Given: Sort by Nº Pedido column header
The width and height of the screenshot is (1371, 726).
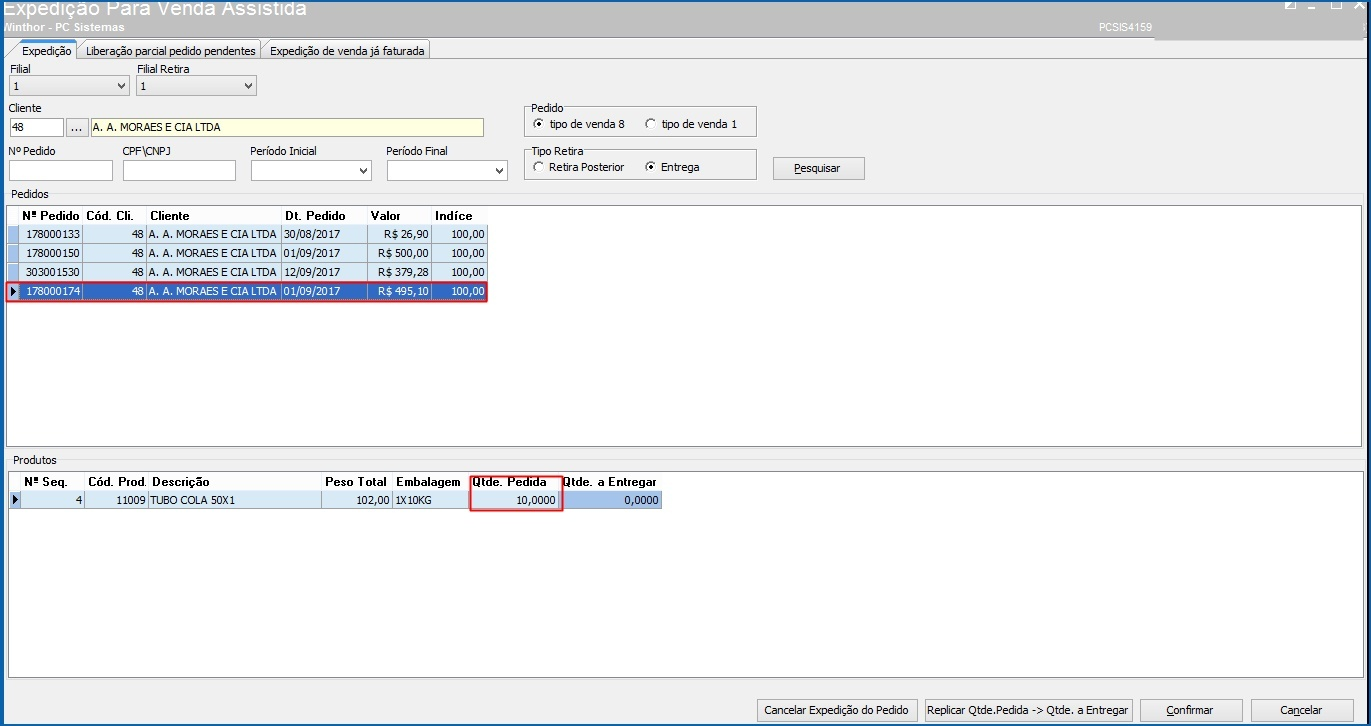Looking at the screenshot, I should [x=51, y=216].
